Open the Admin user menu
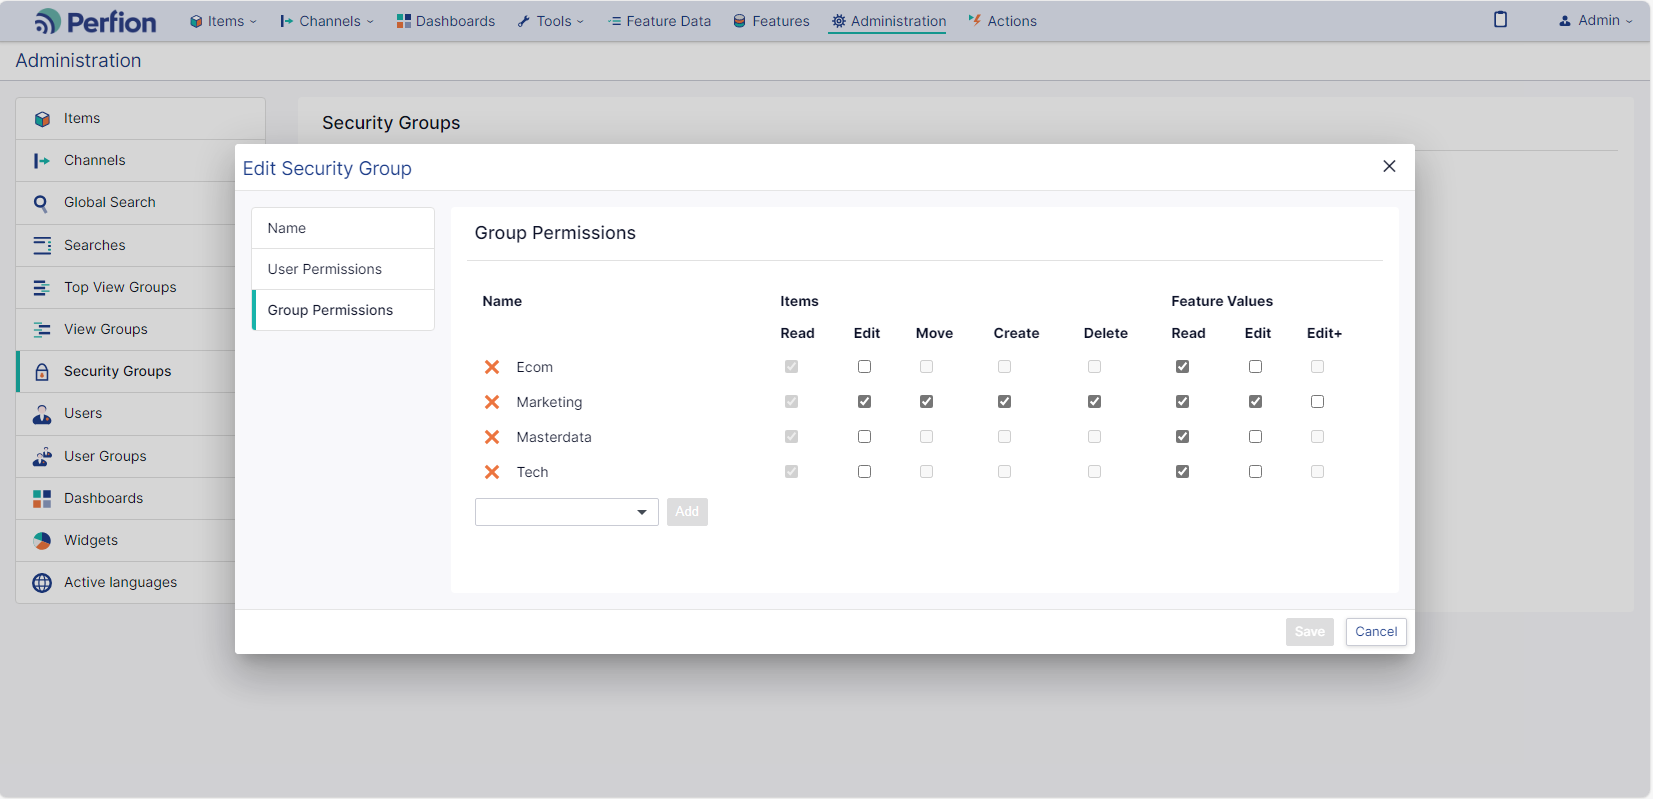 [1595, 20]
